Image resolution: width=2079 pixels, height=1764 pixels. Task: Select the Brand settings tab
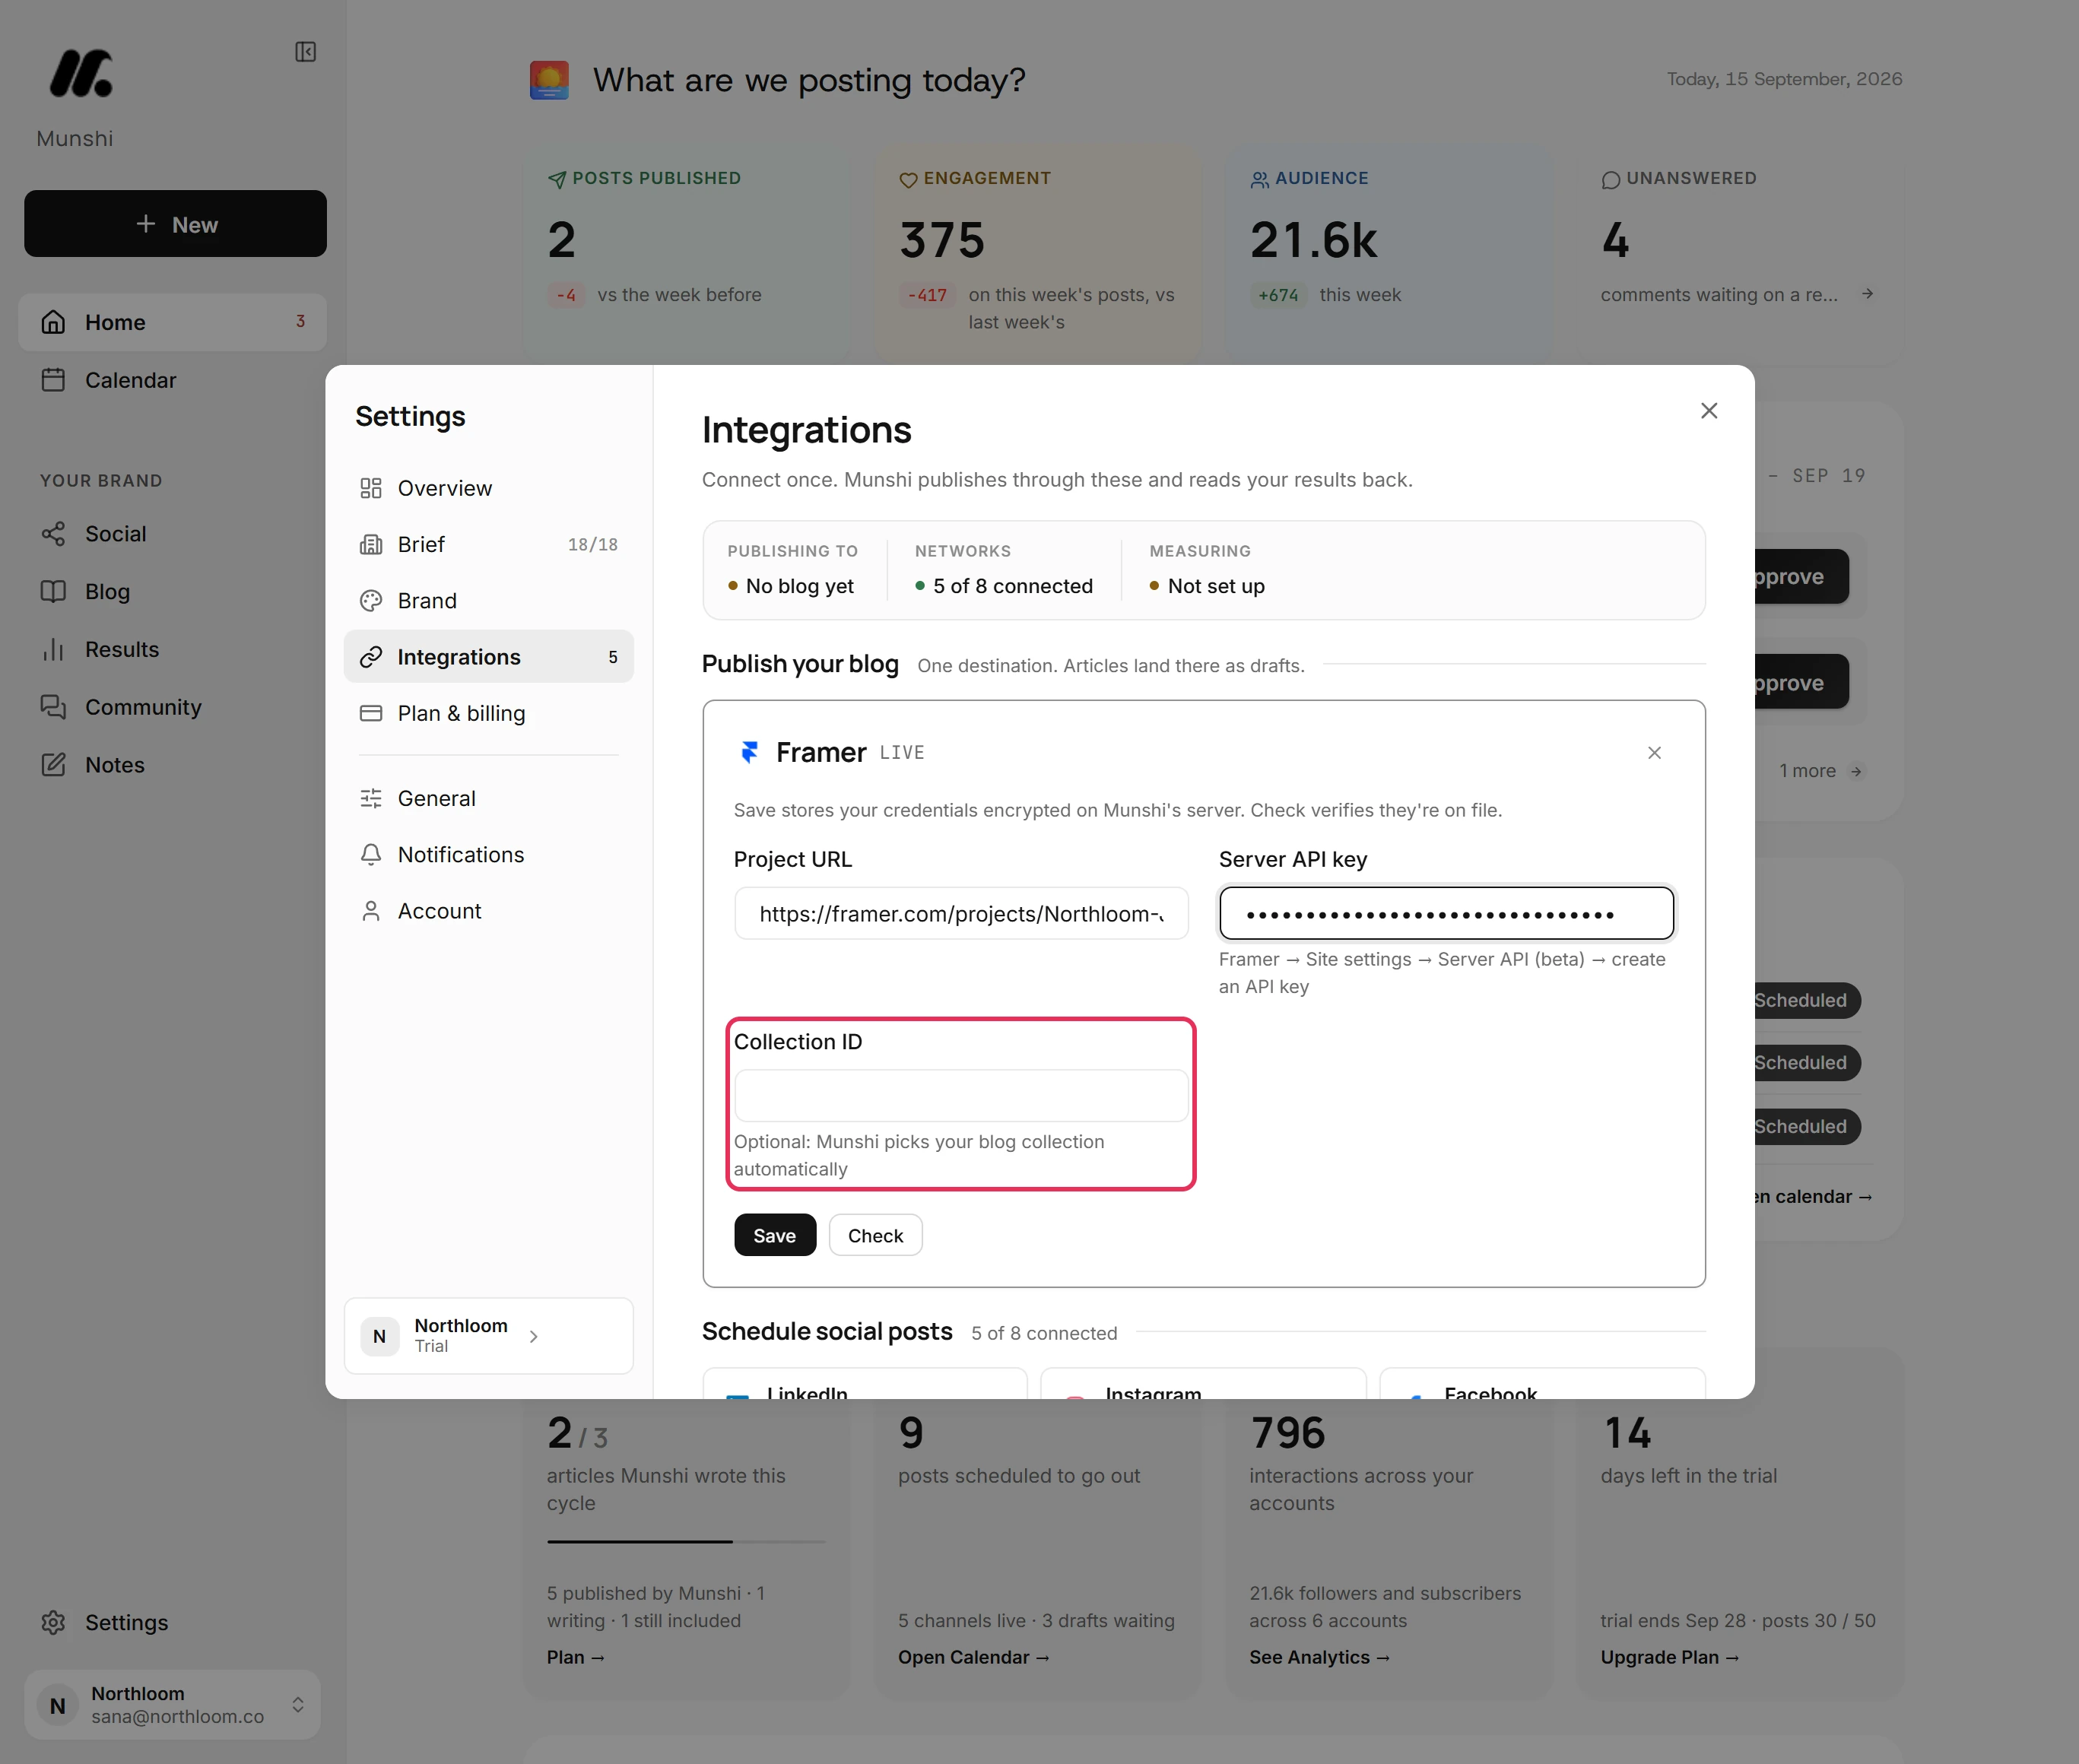(488, 601)
